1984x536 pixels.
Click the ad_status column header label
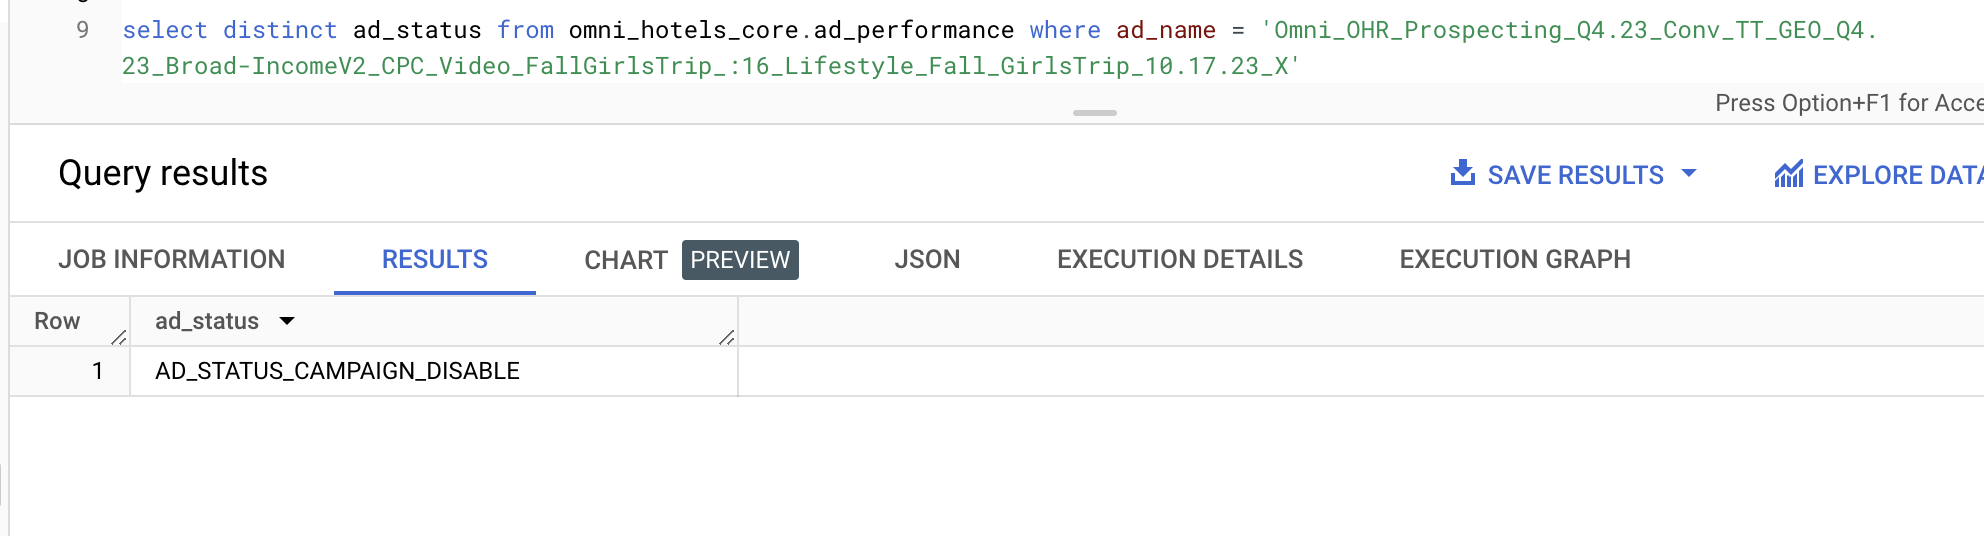pyautogui.click(x=207, y=321)
